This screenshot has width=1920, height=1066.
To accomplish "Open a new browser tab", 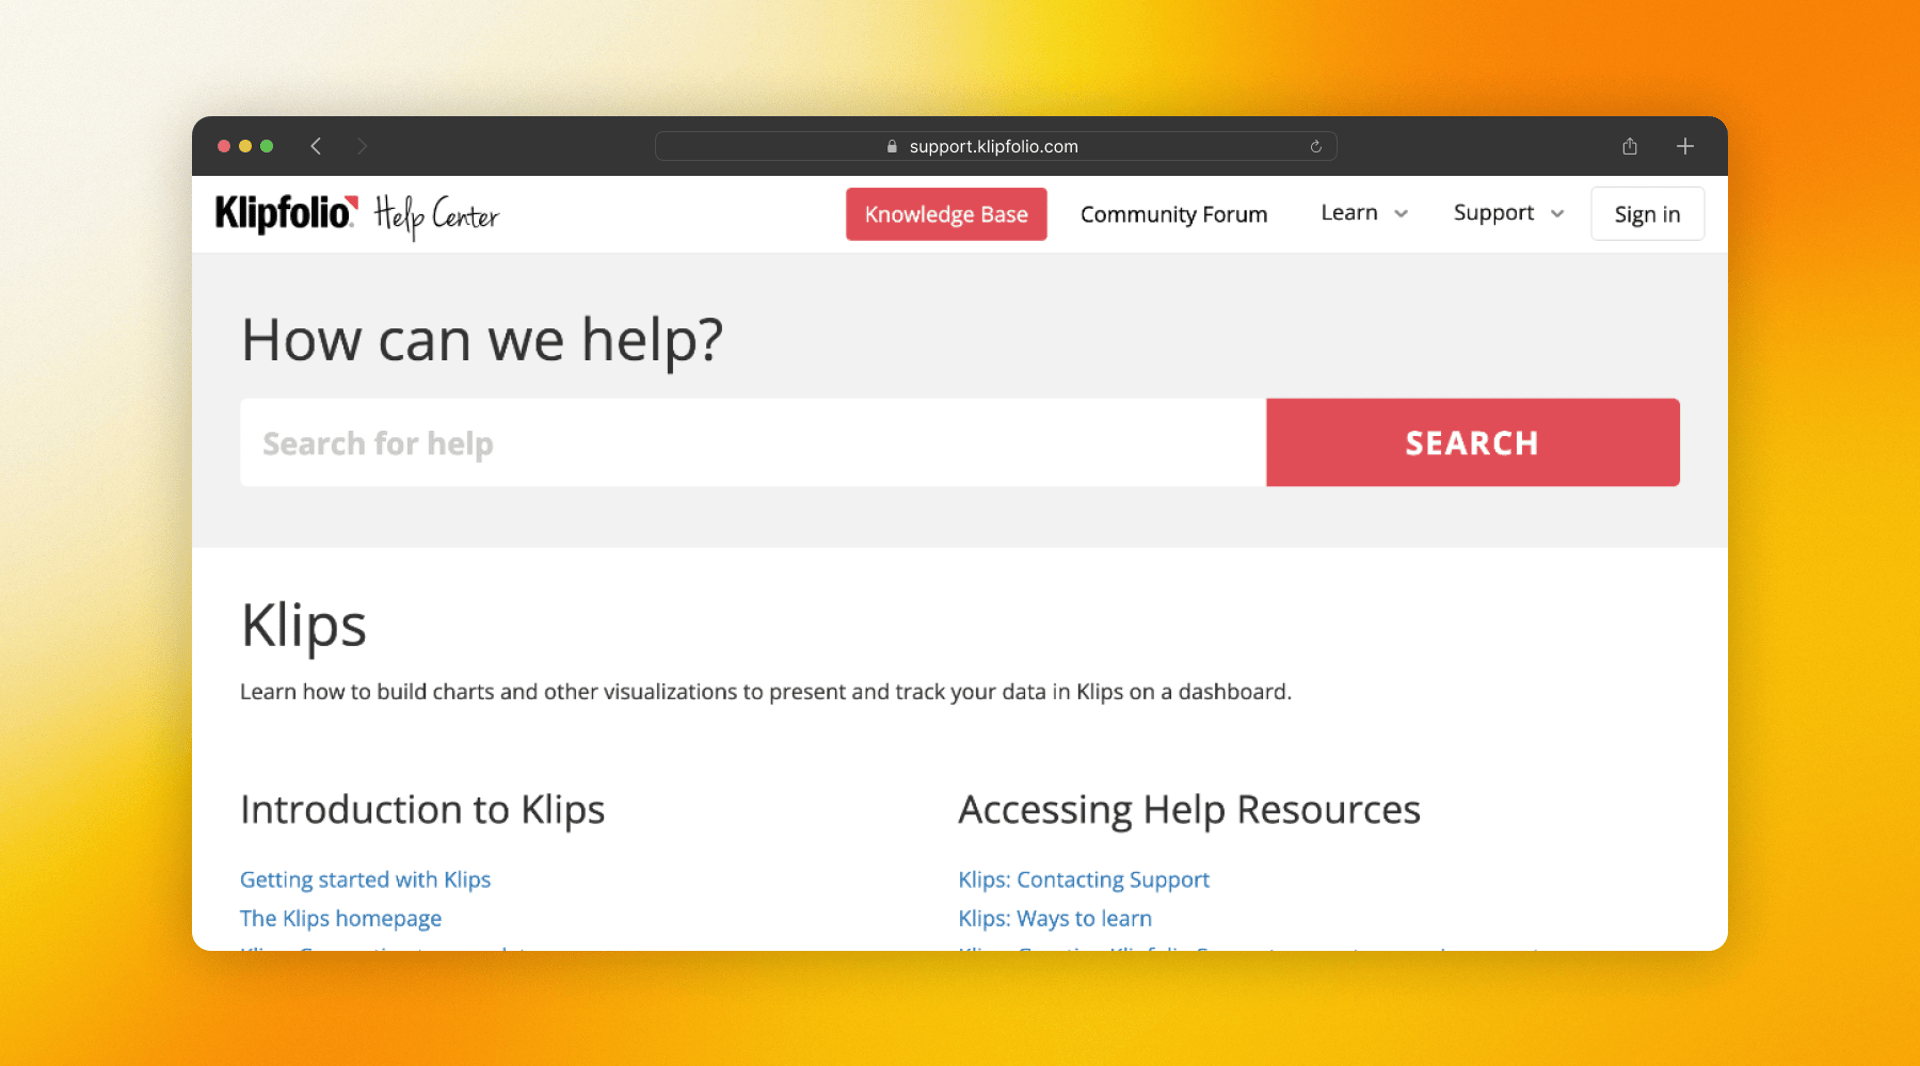I will pos(1685,146).
